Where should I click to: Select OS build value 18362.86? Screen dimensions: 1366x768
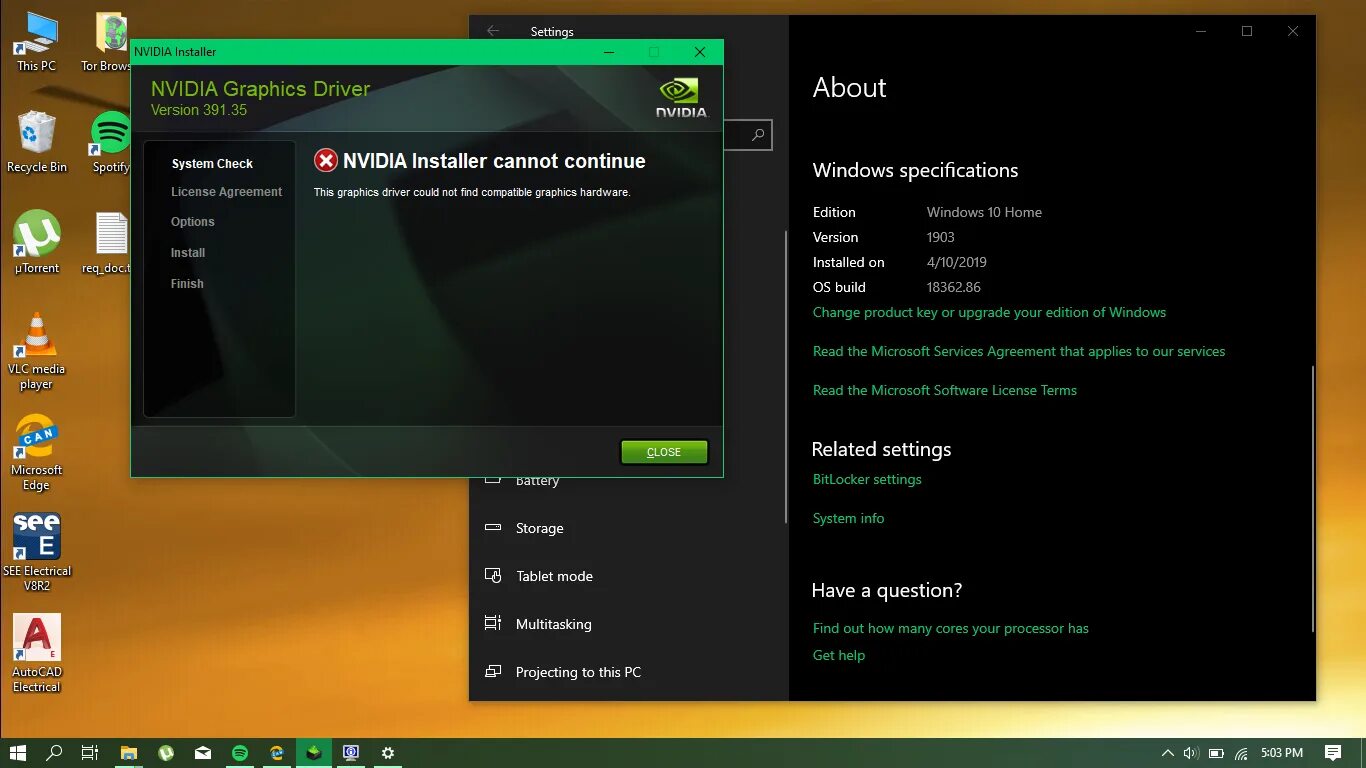pos(953,287)
